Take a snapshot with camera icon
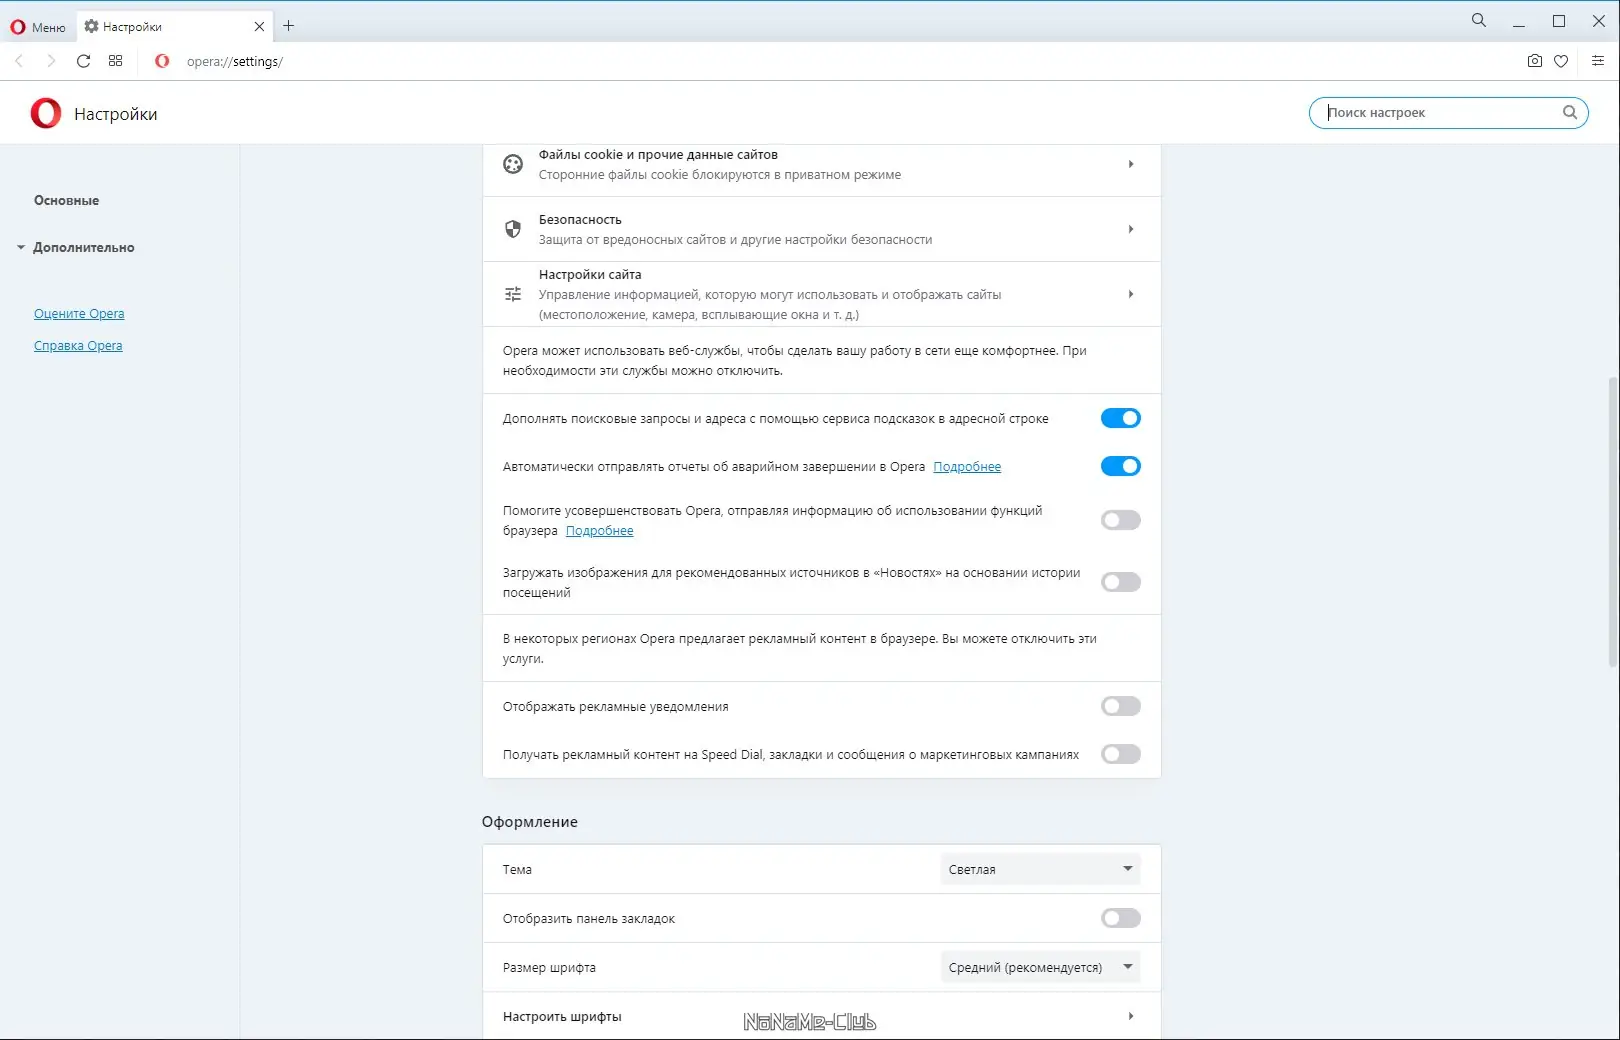The height and width of the screenshot is (1040, 1620). click(1535, 61)
